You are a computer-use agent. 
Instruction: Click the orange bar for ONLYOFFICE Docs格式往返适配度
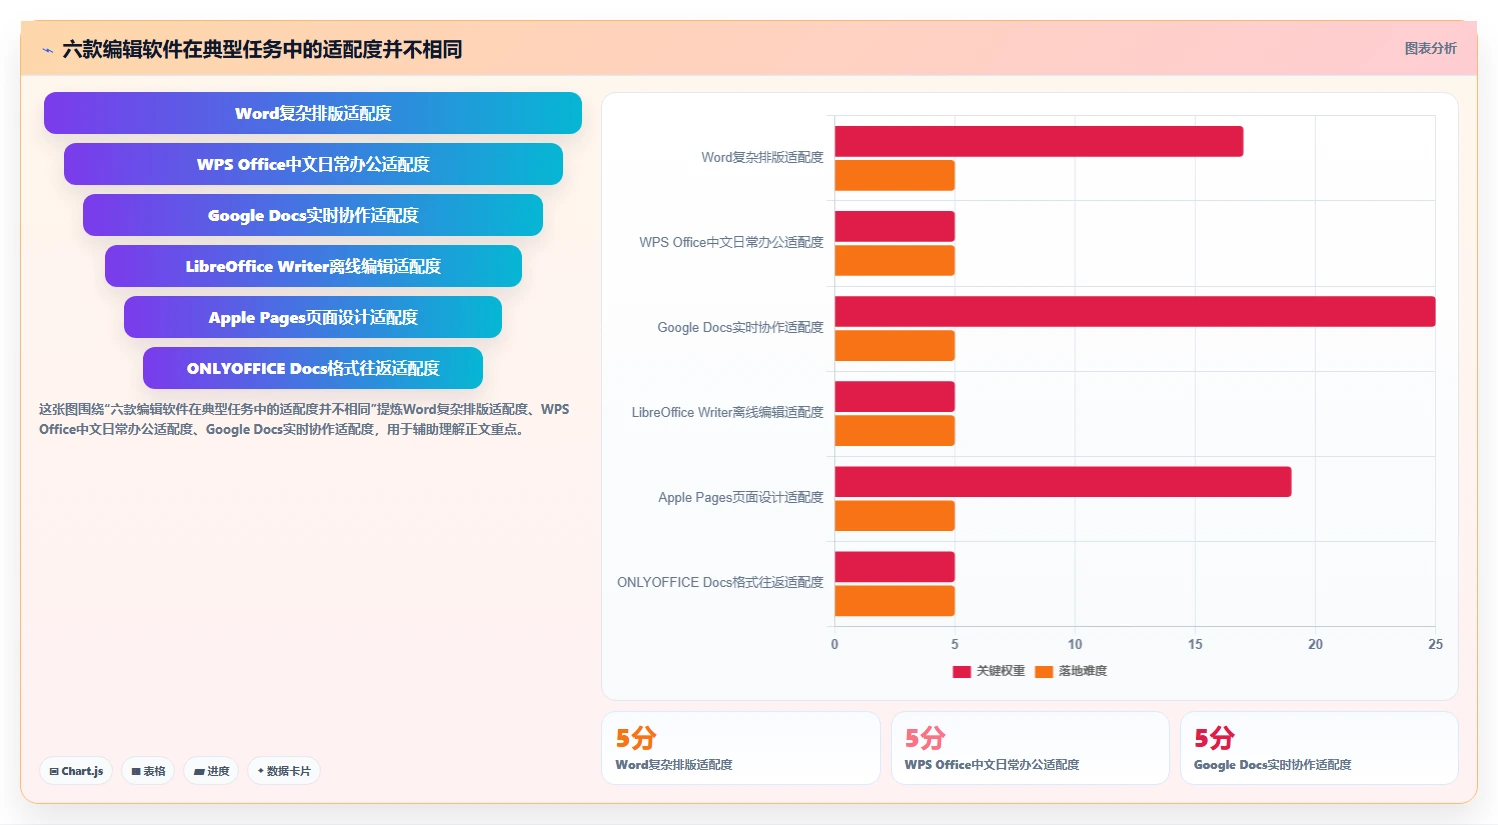[x=895, y=600]
